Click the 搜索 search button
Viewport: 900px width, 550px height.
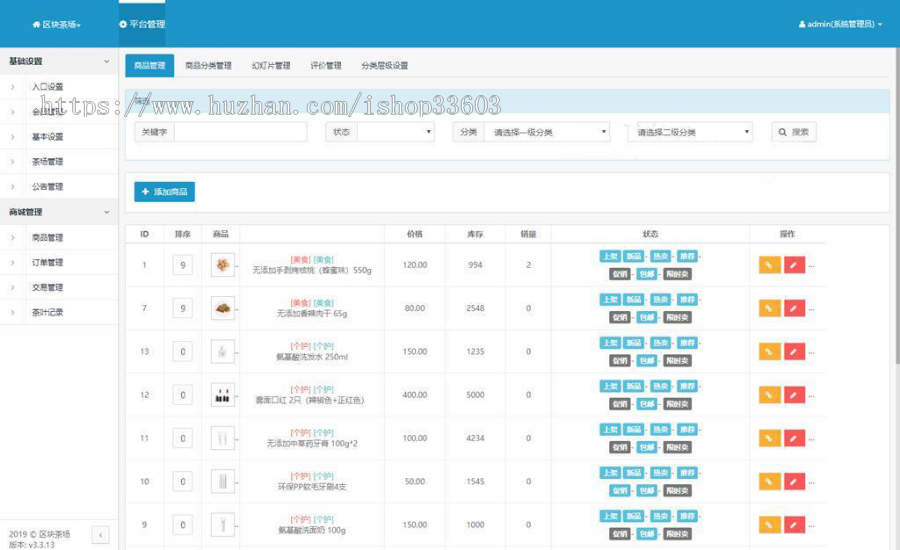click(794, 132)
